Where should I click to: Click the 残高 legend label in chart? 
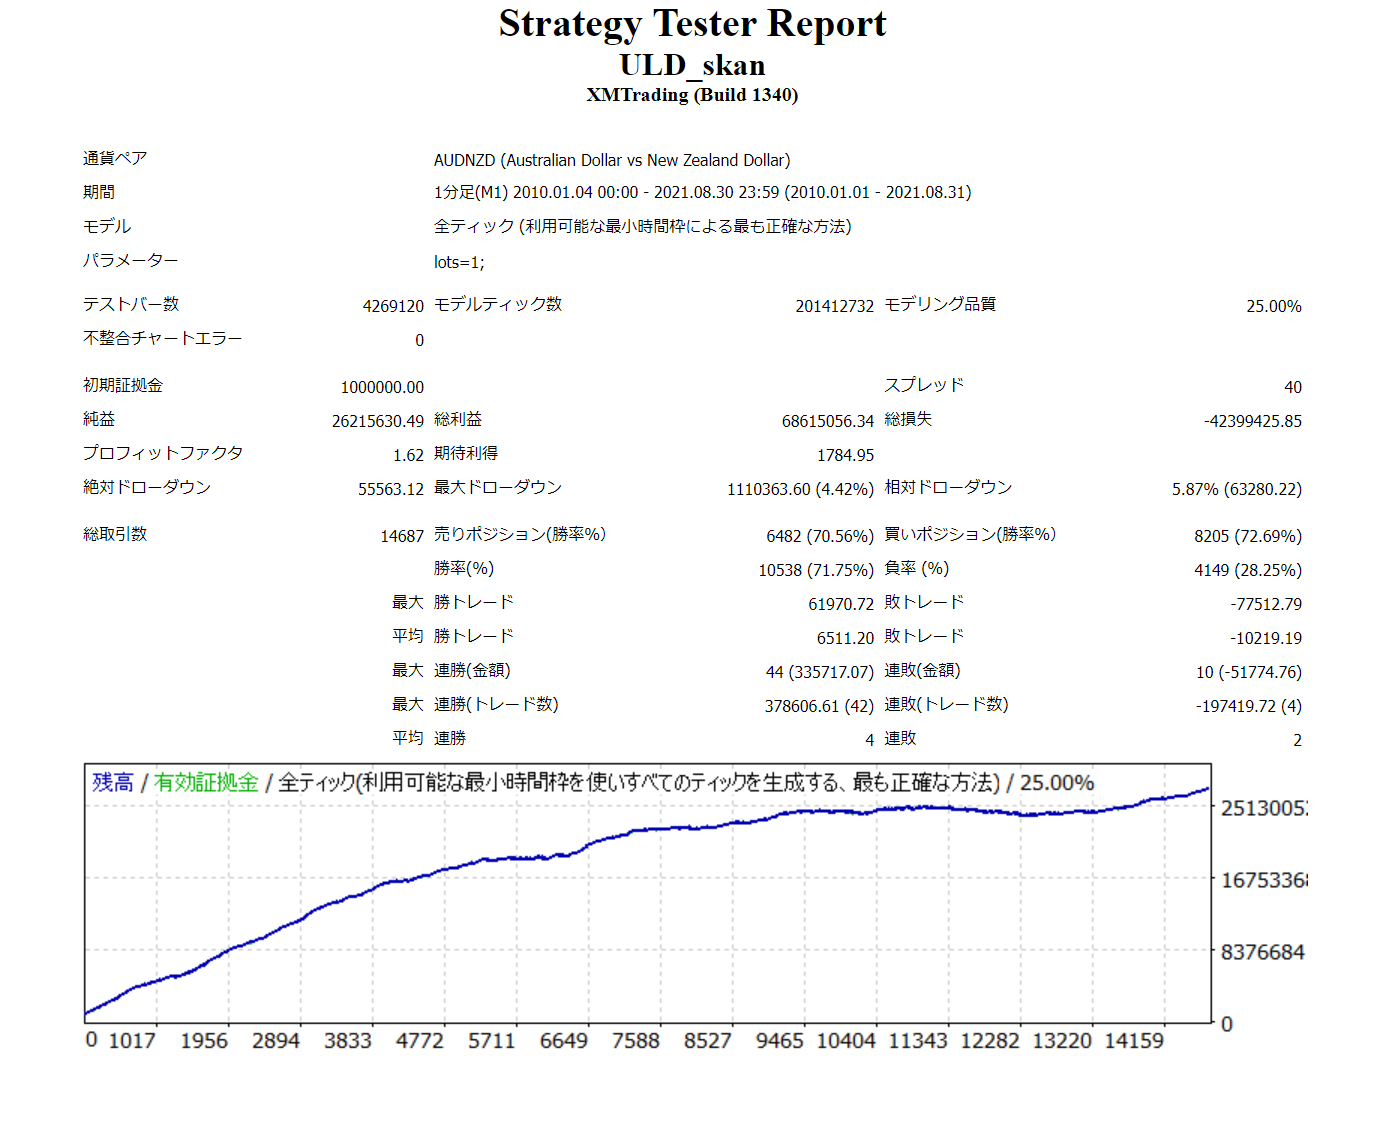click(113, 783)
